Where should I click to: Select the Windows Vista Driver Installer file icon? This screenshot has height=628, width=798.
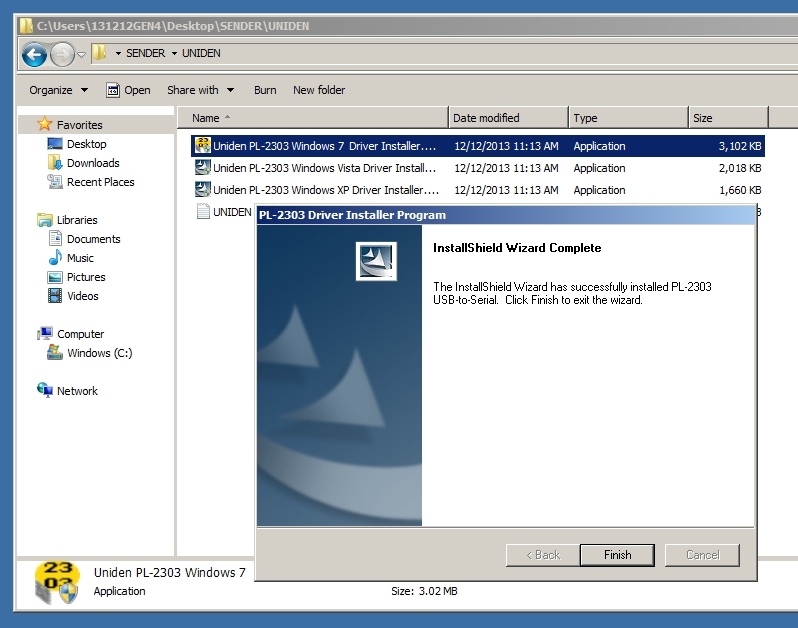[x=202, y=168]
